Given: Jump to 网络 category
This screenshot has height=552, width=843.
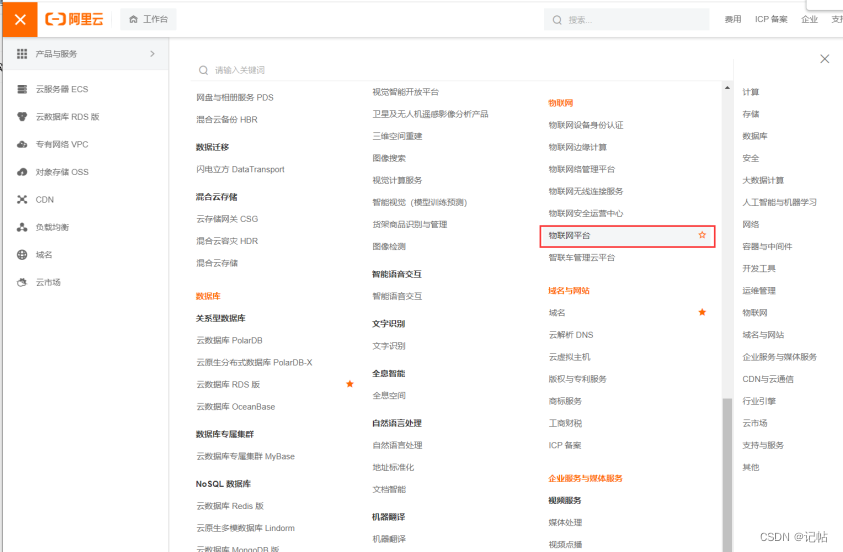Looking at the screenshot, I should [x=751, y=224].
